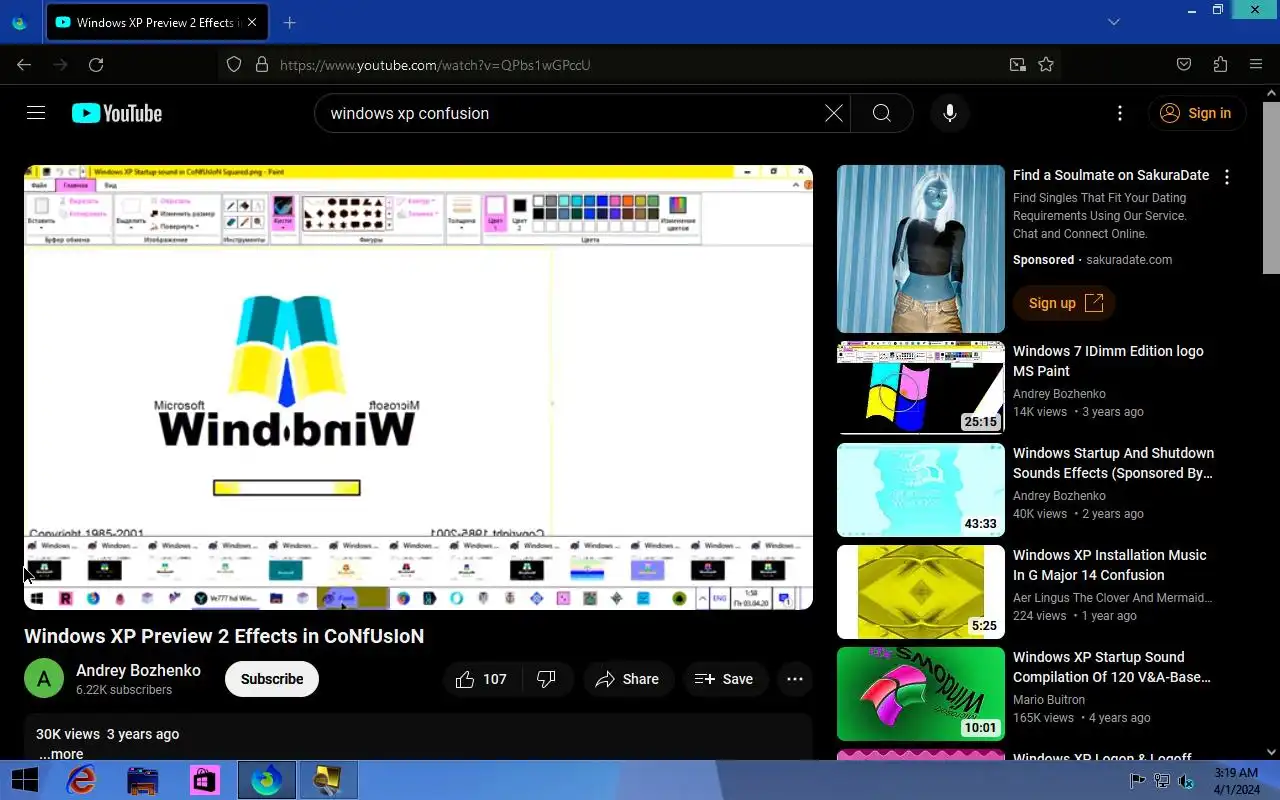Go back with the browser back arrow
Viewport: 1280px width, 800px height.
(24, 64)
